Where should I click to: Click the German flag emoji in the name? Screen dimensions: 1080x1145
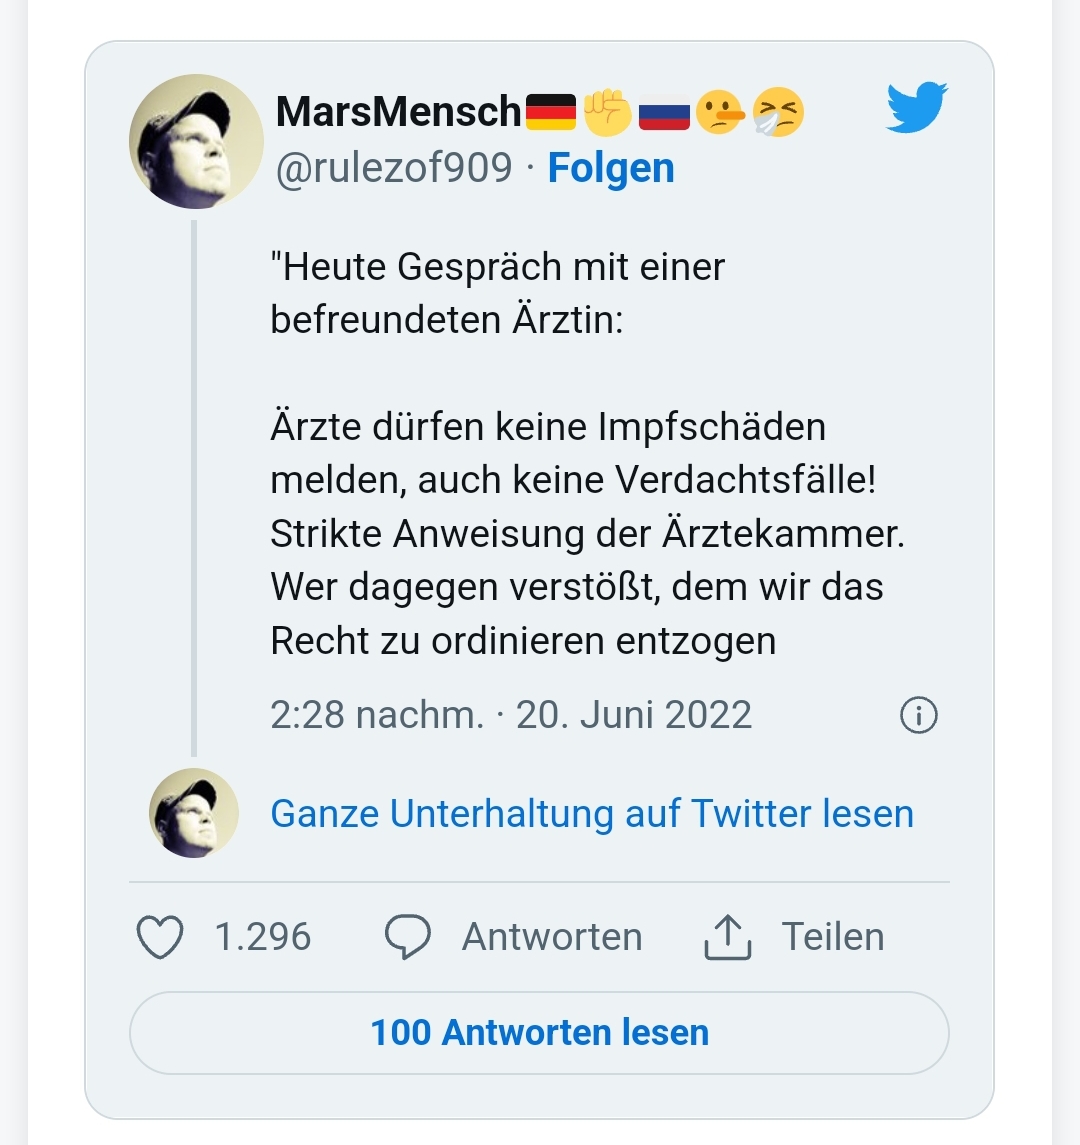pos(551,112)
